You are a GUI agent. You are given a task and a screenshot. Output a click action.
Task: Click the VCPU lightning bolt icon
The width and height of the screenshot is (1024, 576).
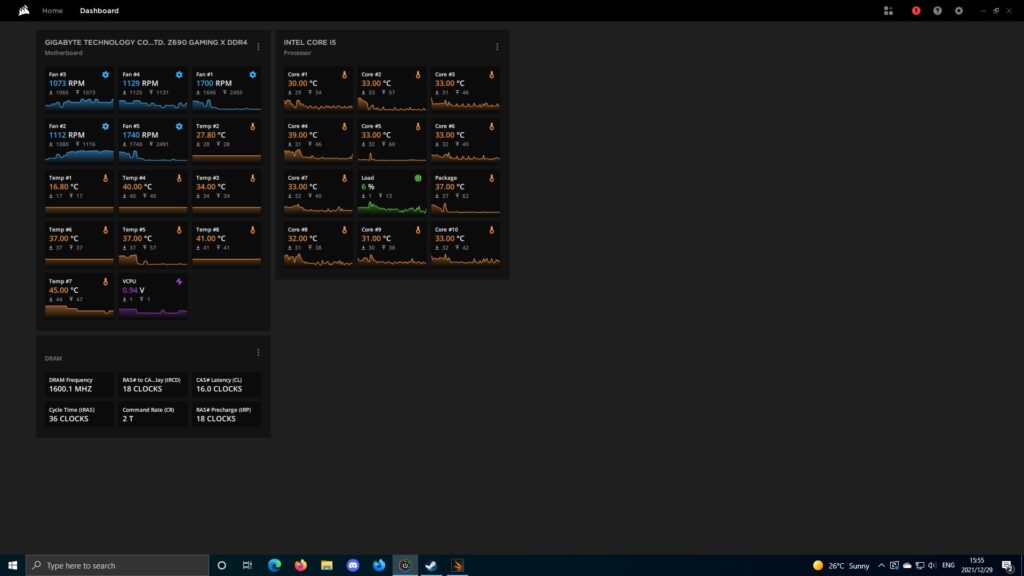pos(179,281)
